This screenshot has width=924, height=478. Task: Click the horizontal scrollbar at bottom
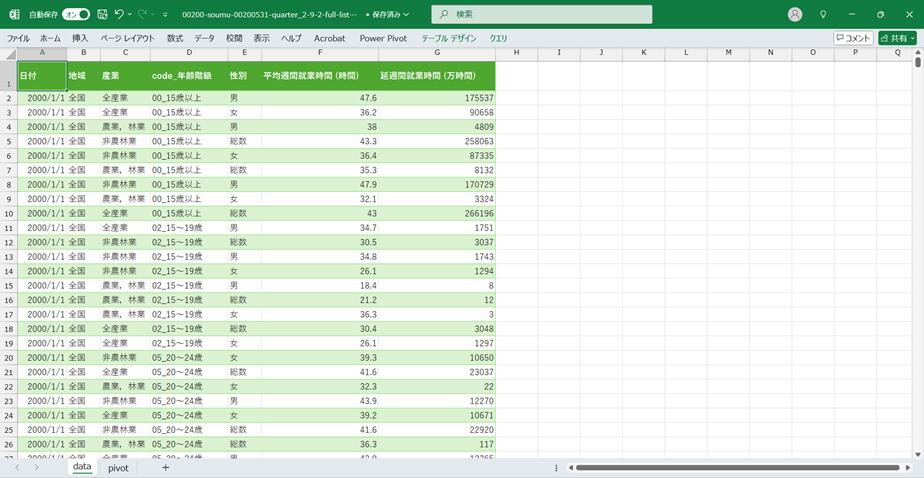pyautogui.click(x=740, y=467)
